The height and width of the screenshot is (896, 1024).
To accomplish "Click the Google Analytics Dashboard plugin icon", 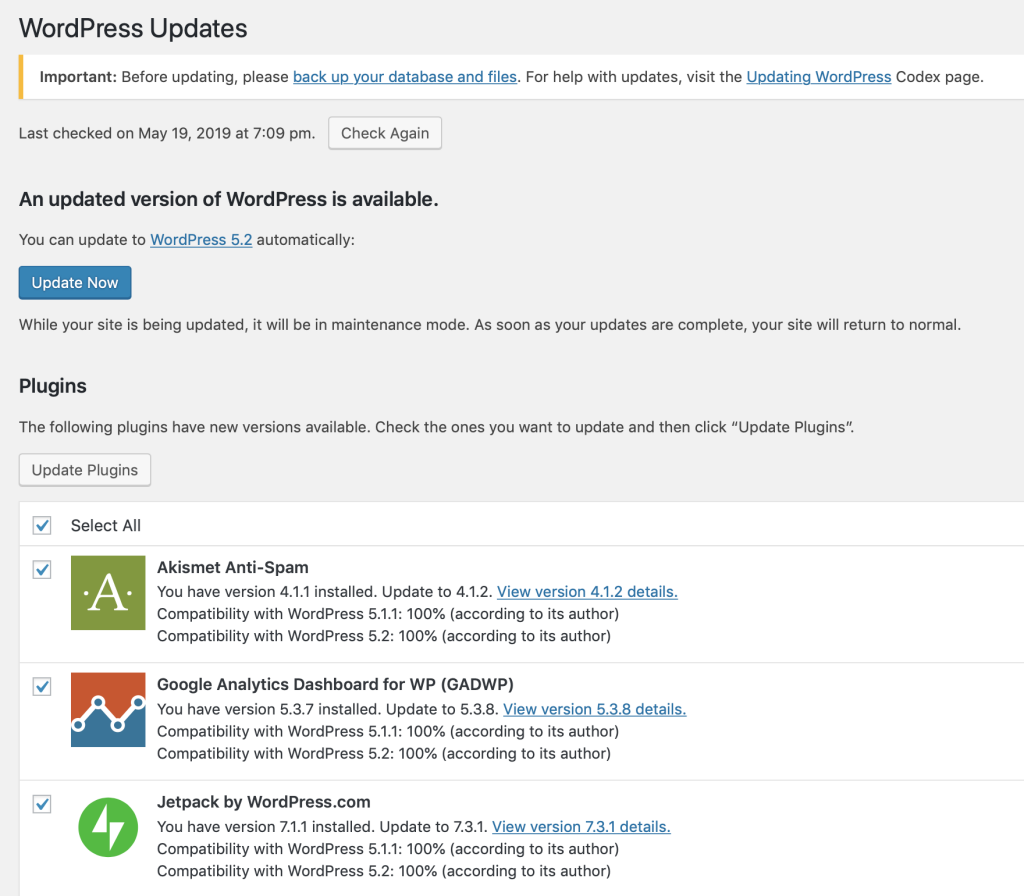I will point(108,710).
